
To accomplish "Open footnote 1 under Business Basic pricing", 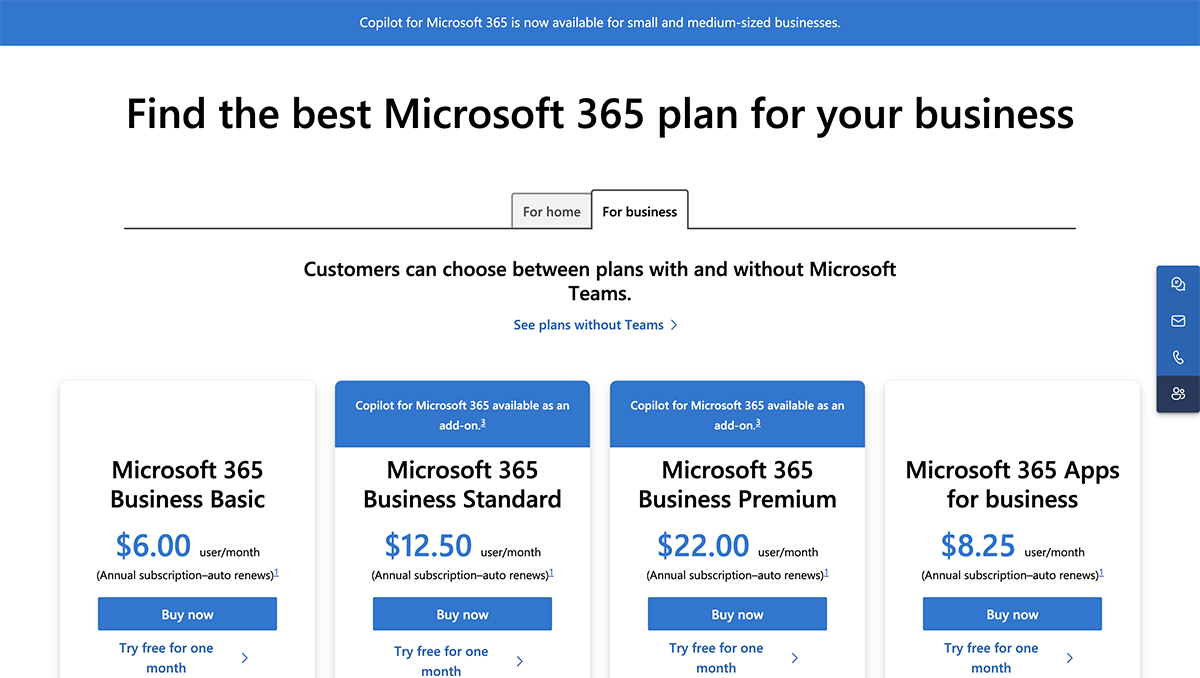I will click(278, 572).
